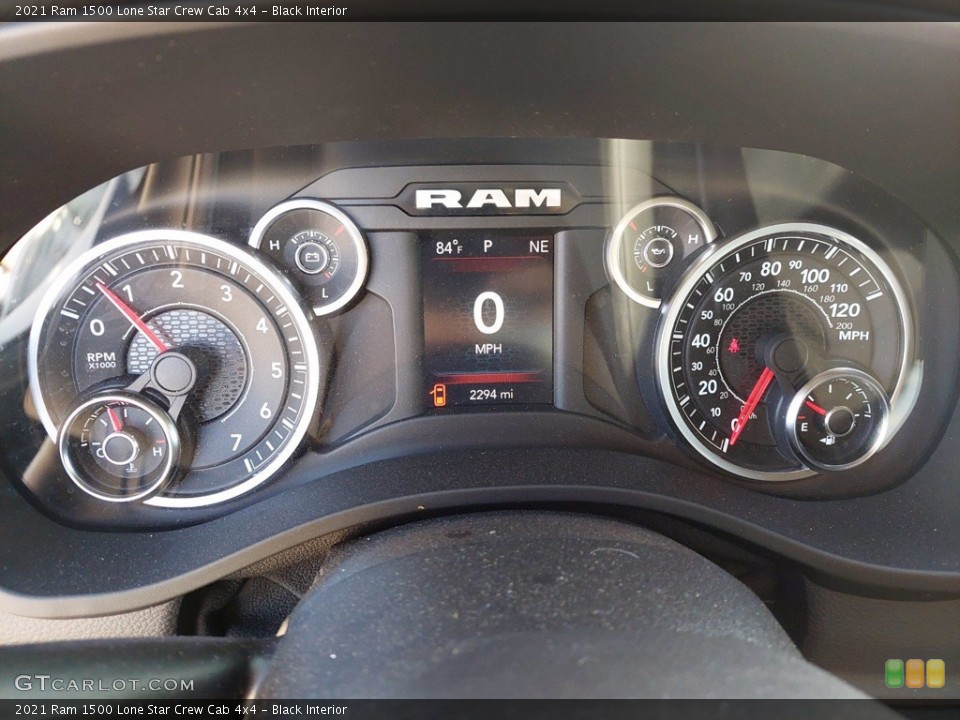
Task: Click the E mark on fuel gauge
Action: [x=804, y=427]
